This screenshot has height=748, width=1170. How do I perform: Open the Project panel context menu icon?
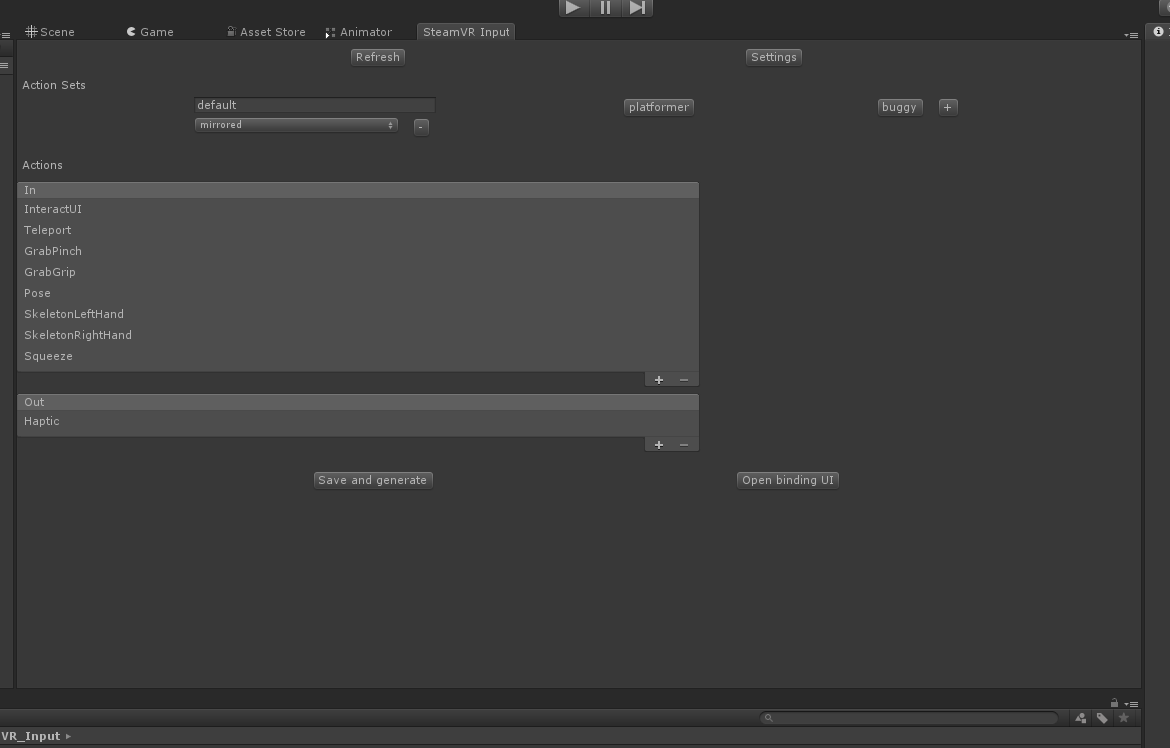(1131, 704)
